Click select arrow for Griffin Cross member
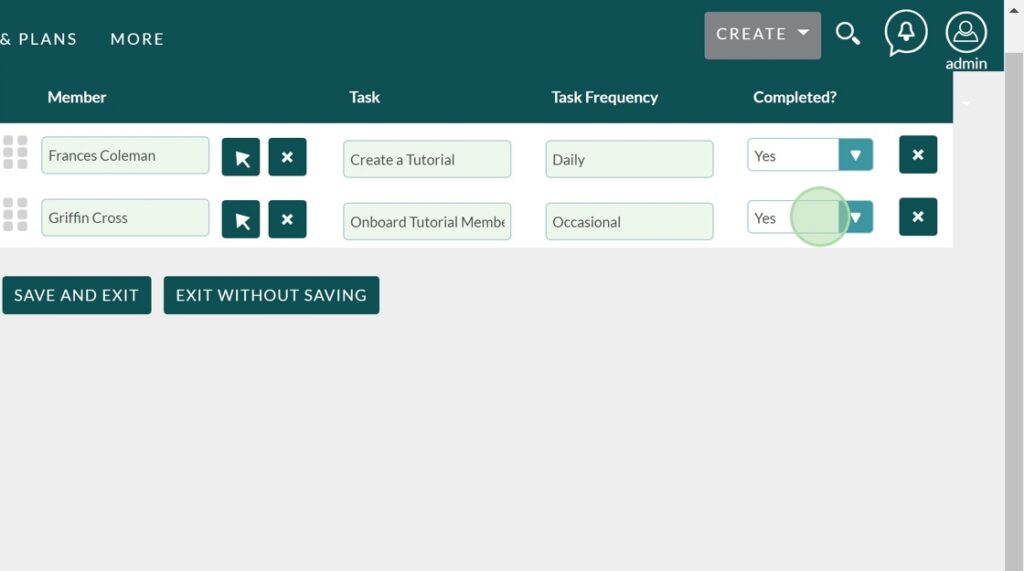The width and height of the screenshot is (1024, 571). pyautogui.click(x=241, y=219)
